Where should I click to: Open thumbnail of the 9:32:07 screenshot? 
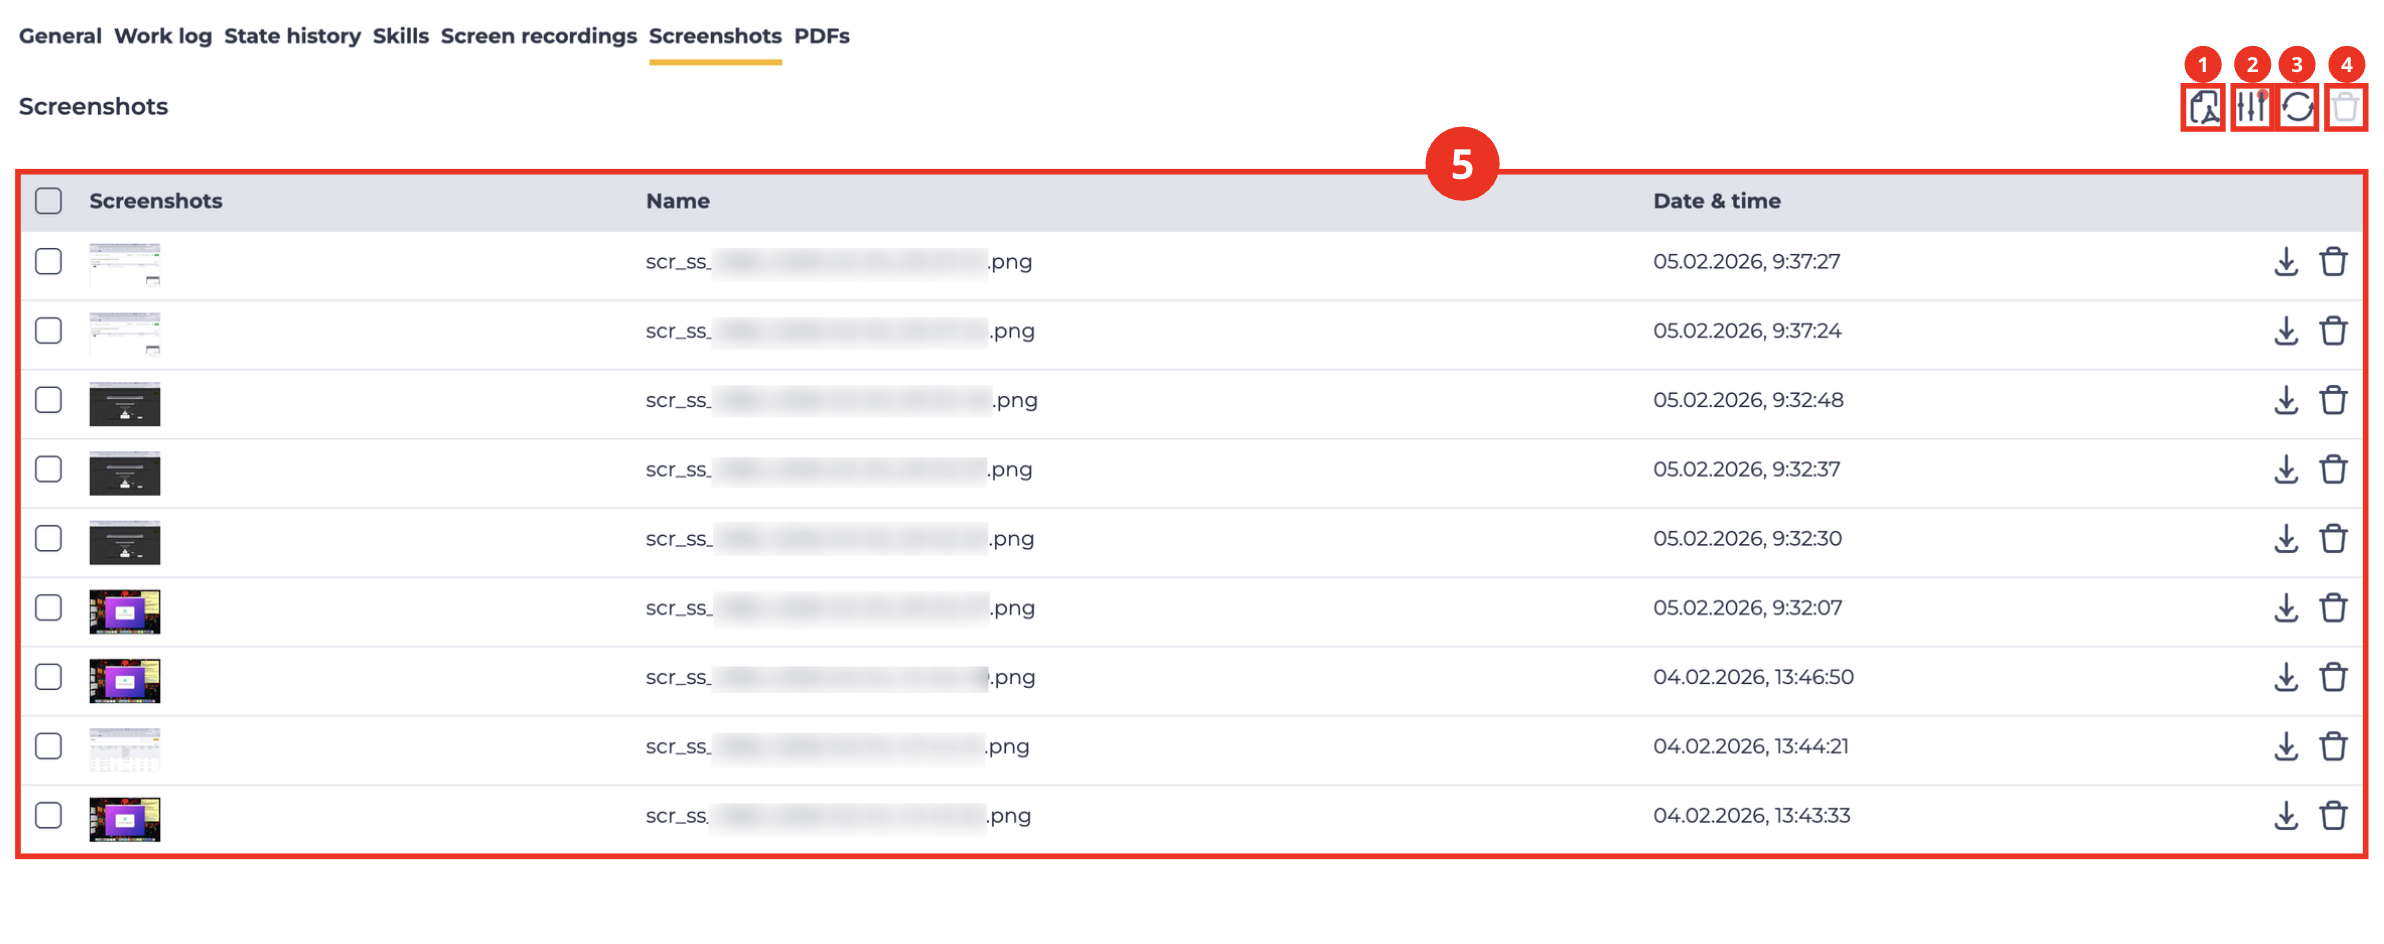125,612
